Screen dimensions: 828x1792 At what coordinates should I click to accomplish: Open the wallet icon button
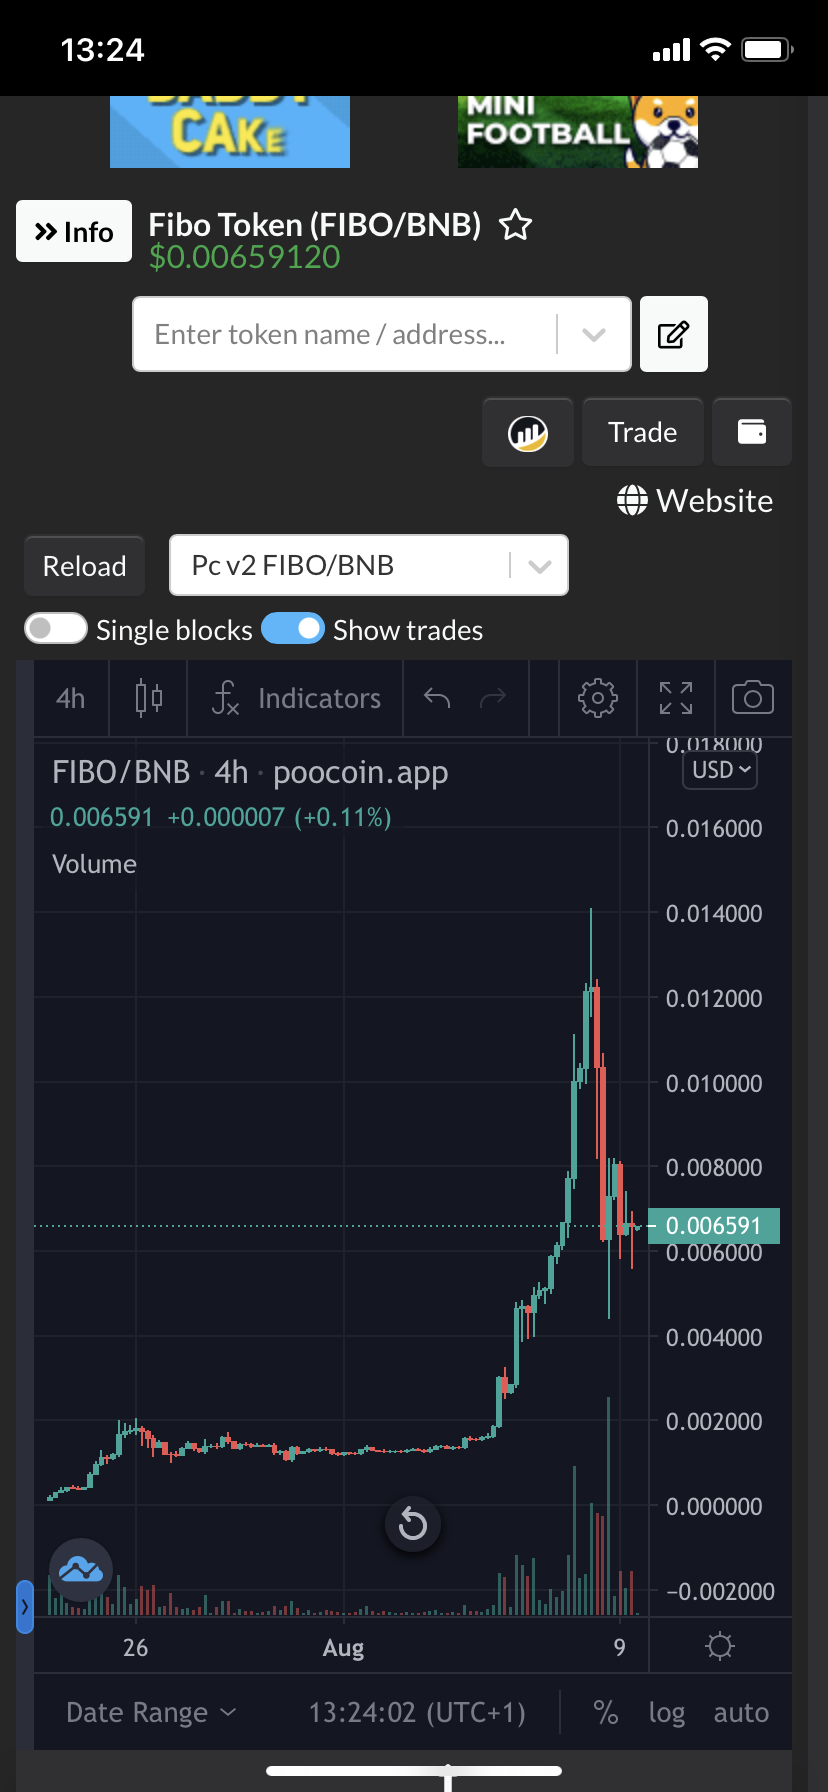click(752, 432)
